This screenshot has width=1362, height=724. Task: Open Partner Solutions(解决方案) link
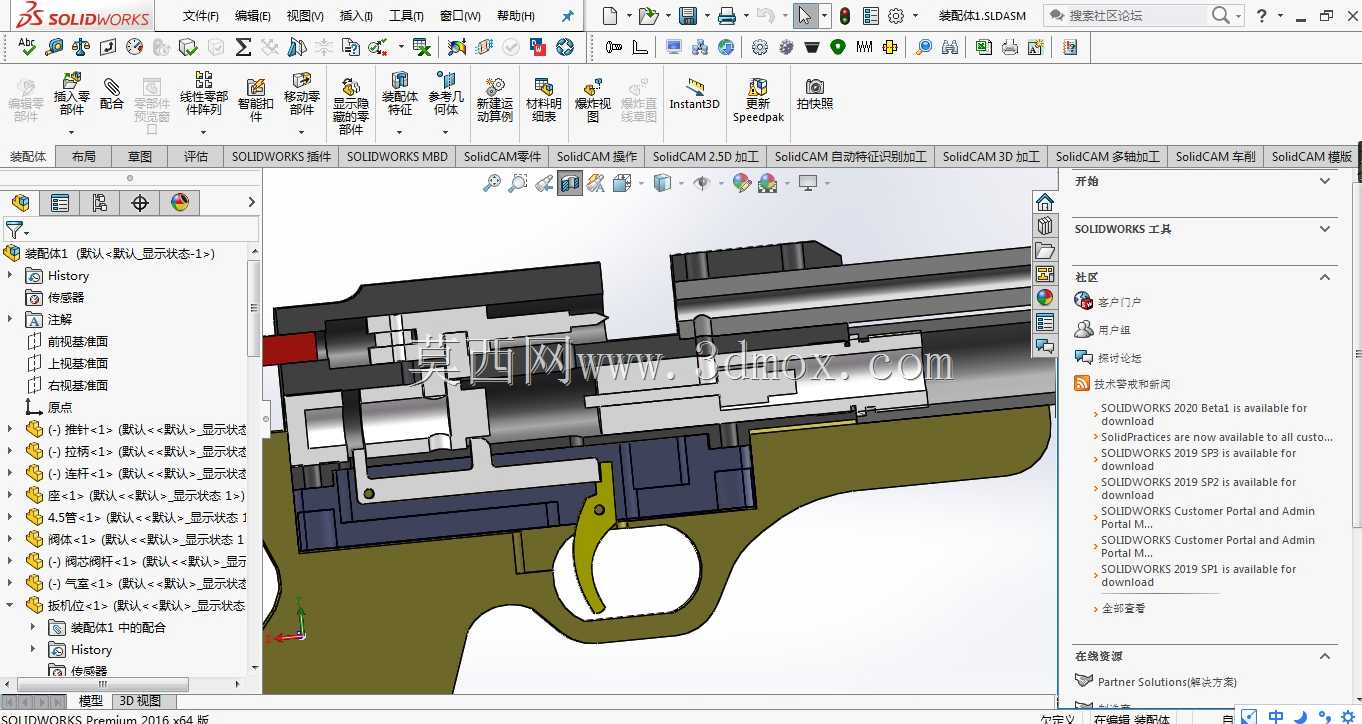pos(1167,682)
